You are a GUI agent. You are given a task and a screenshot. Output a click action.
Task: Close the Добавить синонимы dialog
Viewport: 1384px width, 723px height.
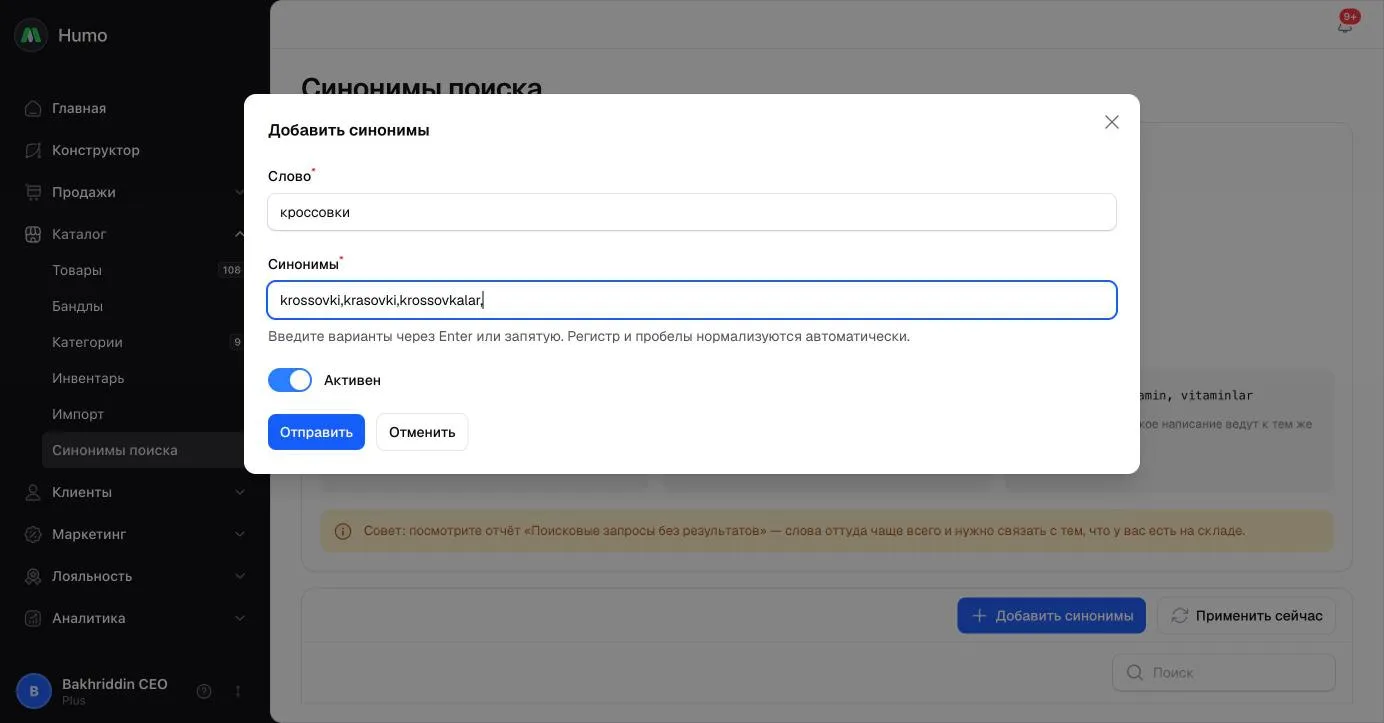1112,122
